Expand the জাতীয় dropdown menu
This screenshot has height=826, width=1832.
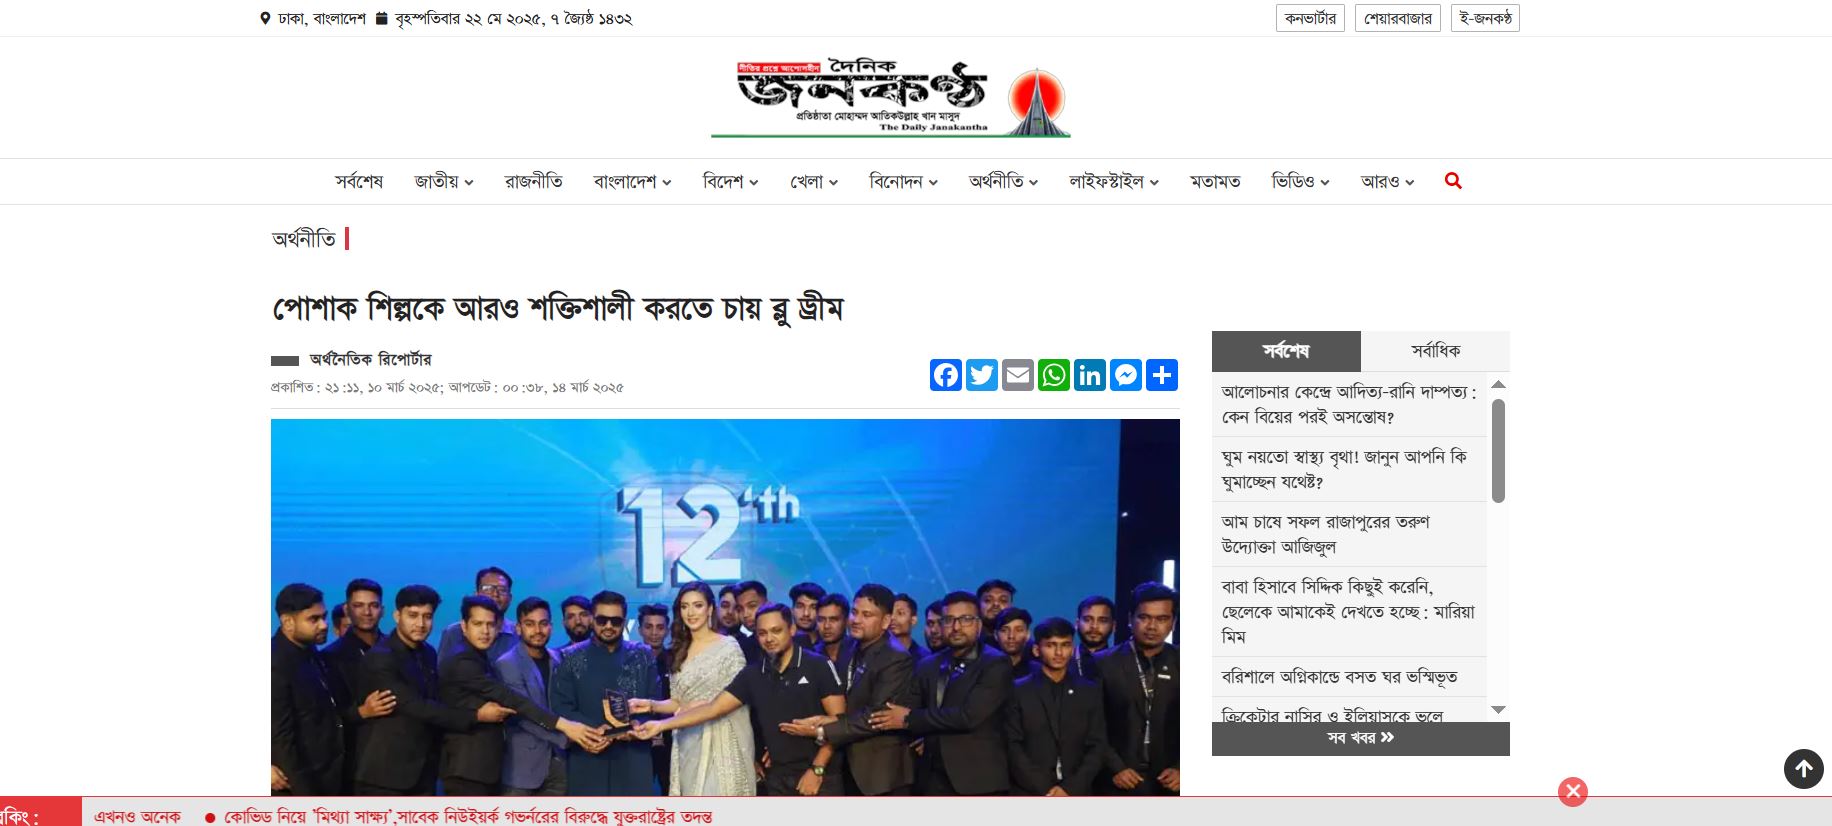[x=444, y=181]
